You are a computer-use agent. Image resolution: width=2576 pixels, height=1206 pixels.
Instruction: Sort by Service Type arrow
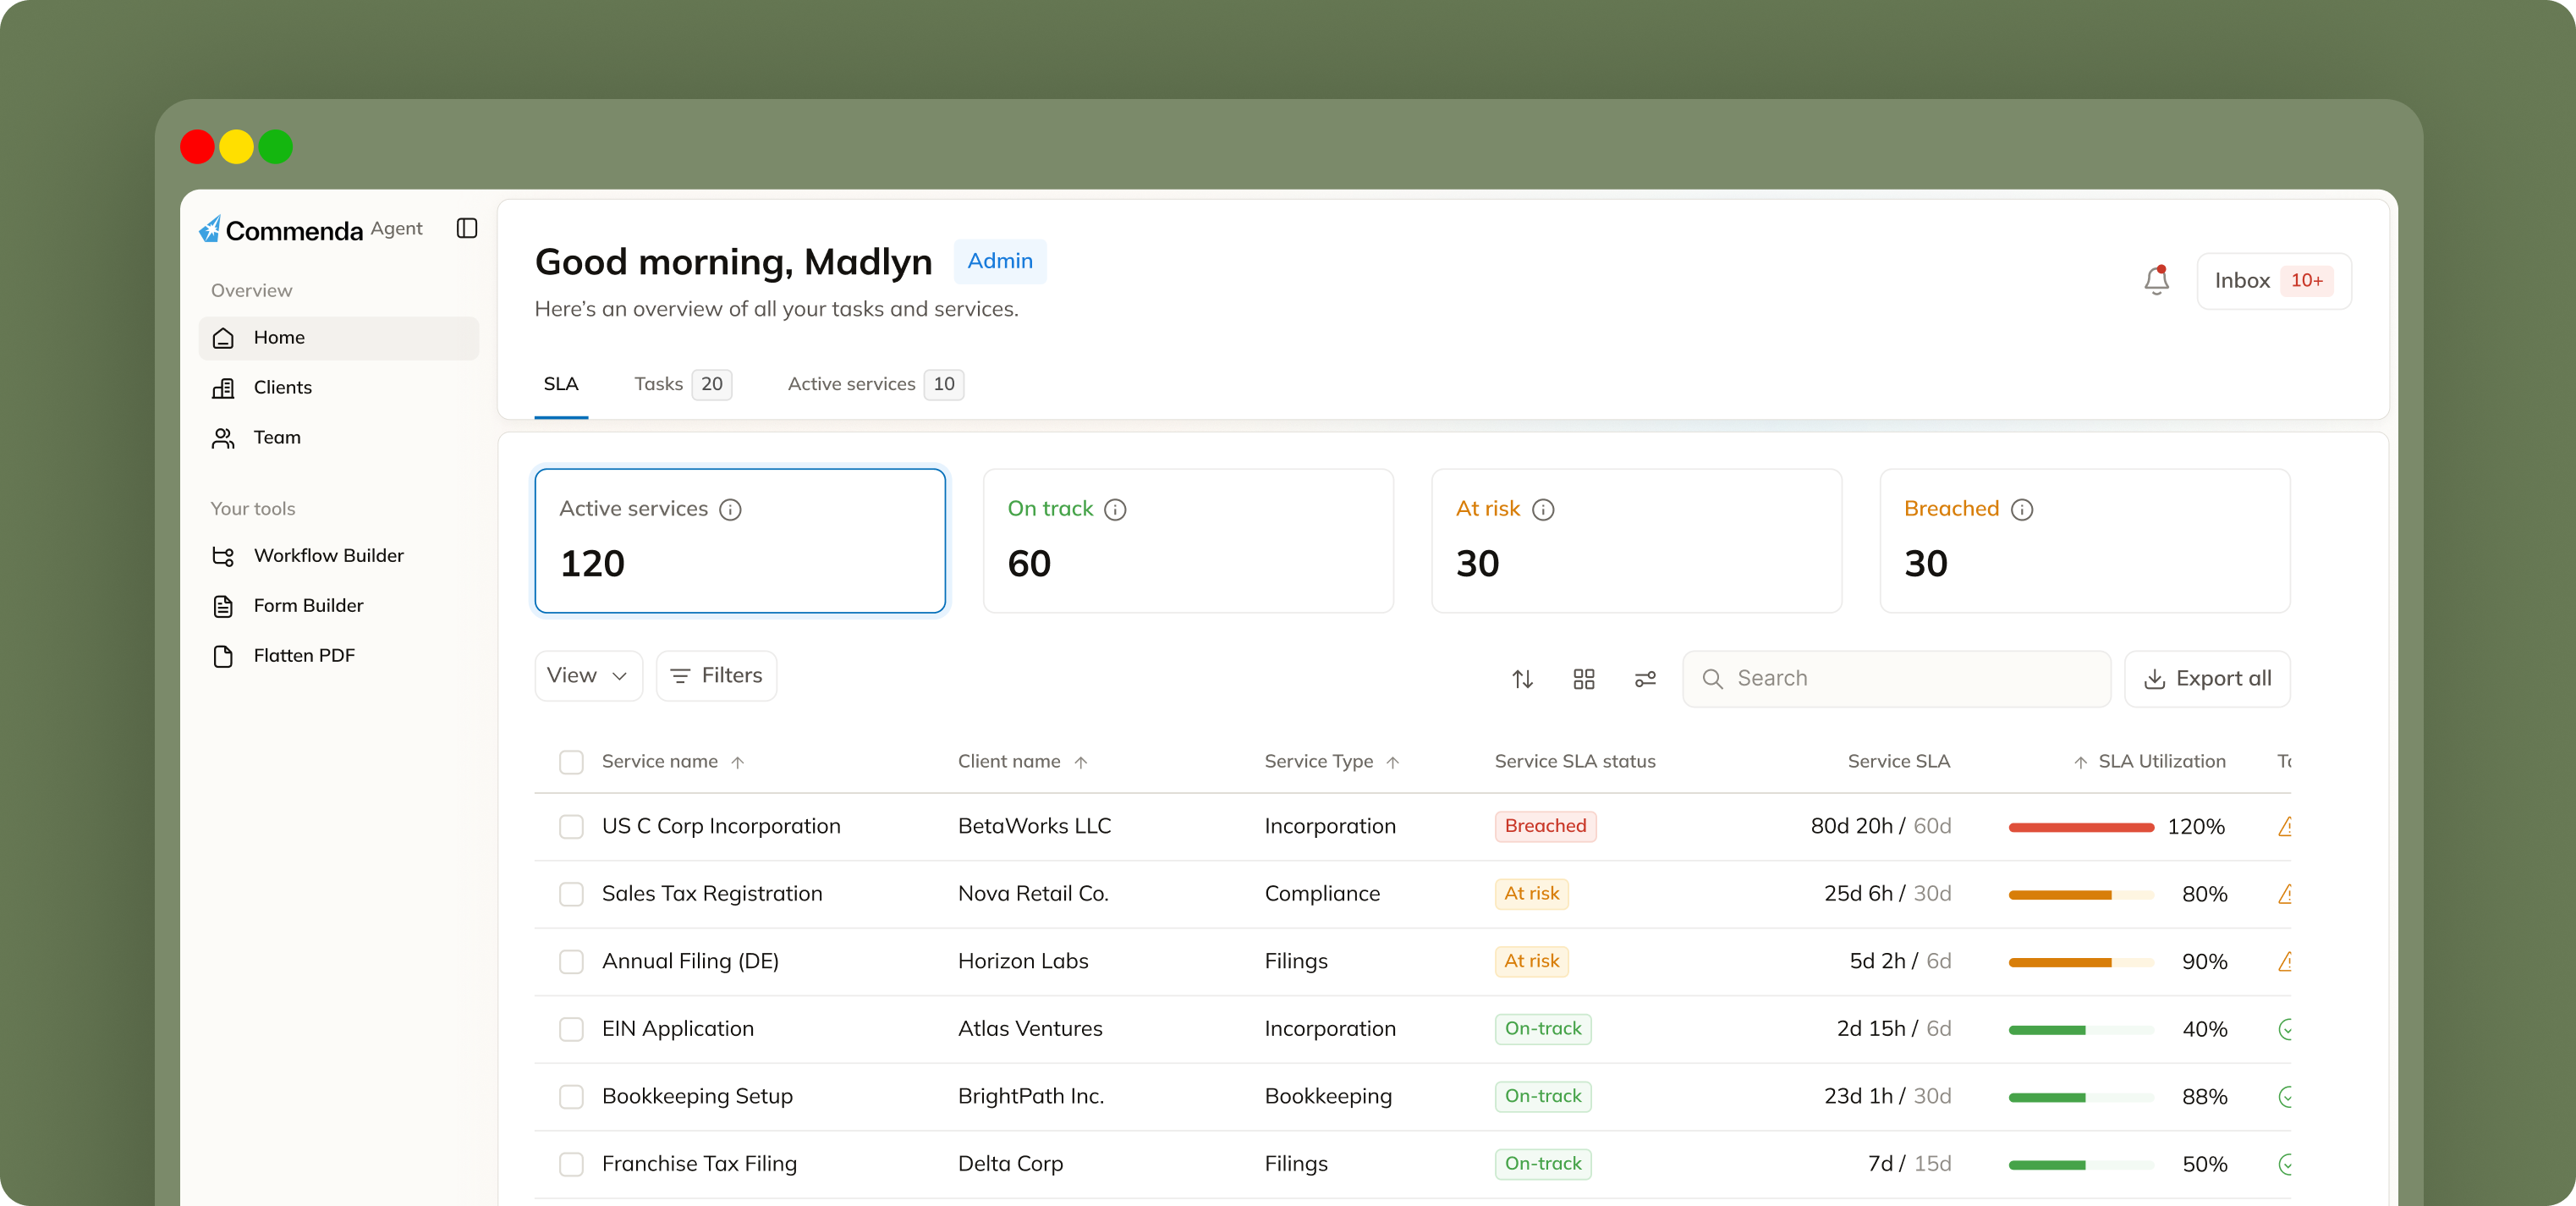click(1393, 762)
